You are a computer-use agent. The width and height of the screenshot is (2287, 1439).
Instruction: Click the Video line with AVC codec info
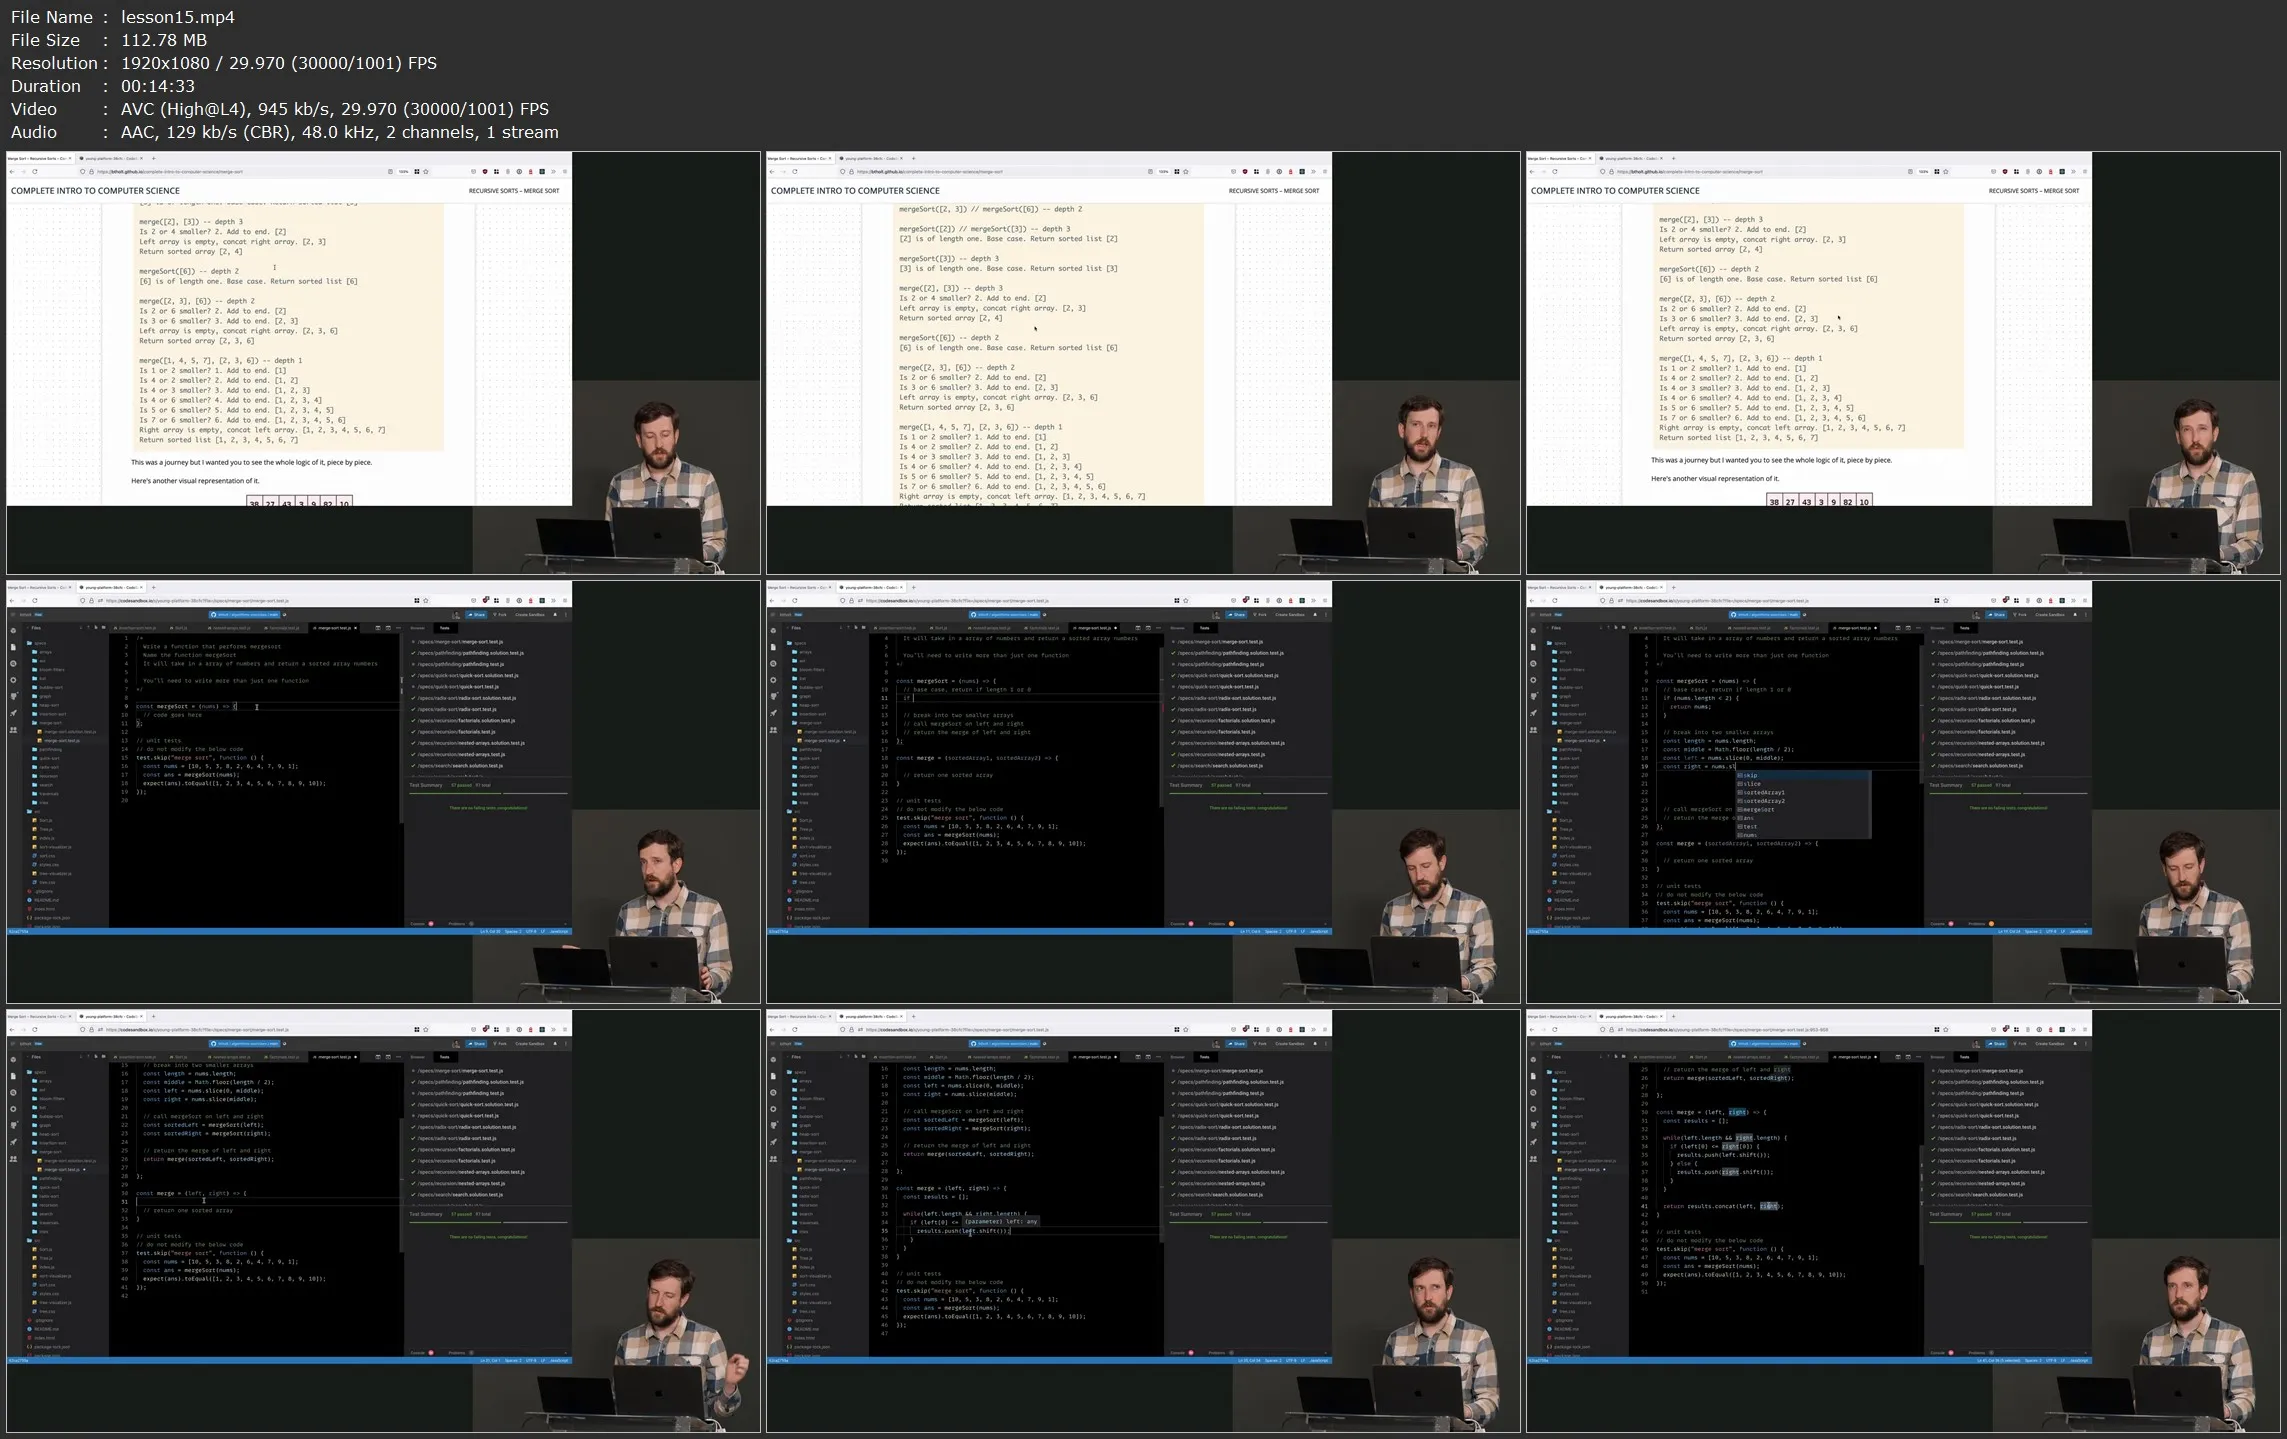click(x=280, y=109)
